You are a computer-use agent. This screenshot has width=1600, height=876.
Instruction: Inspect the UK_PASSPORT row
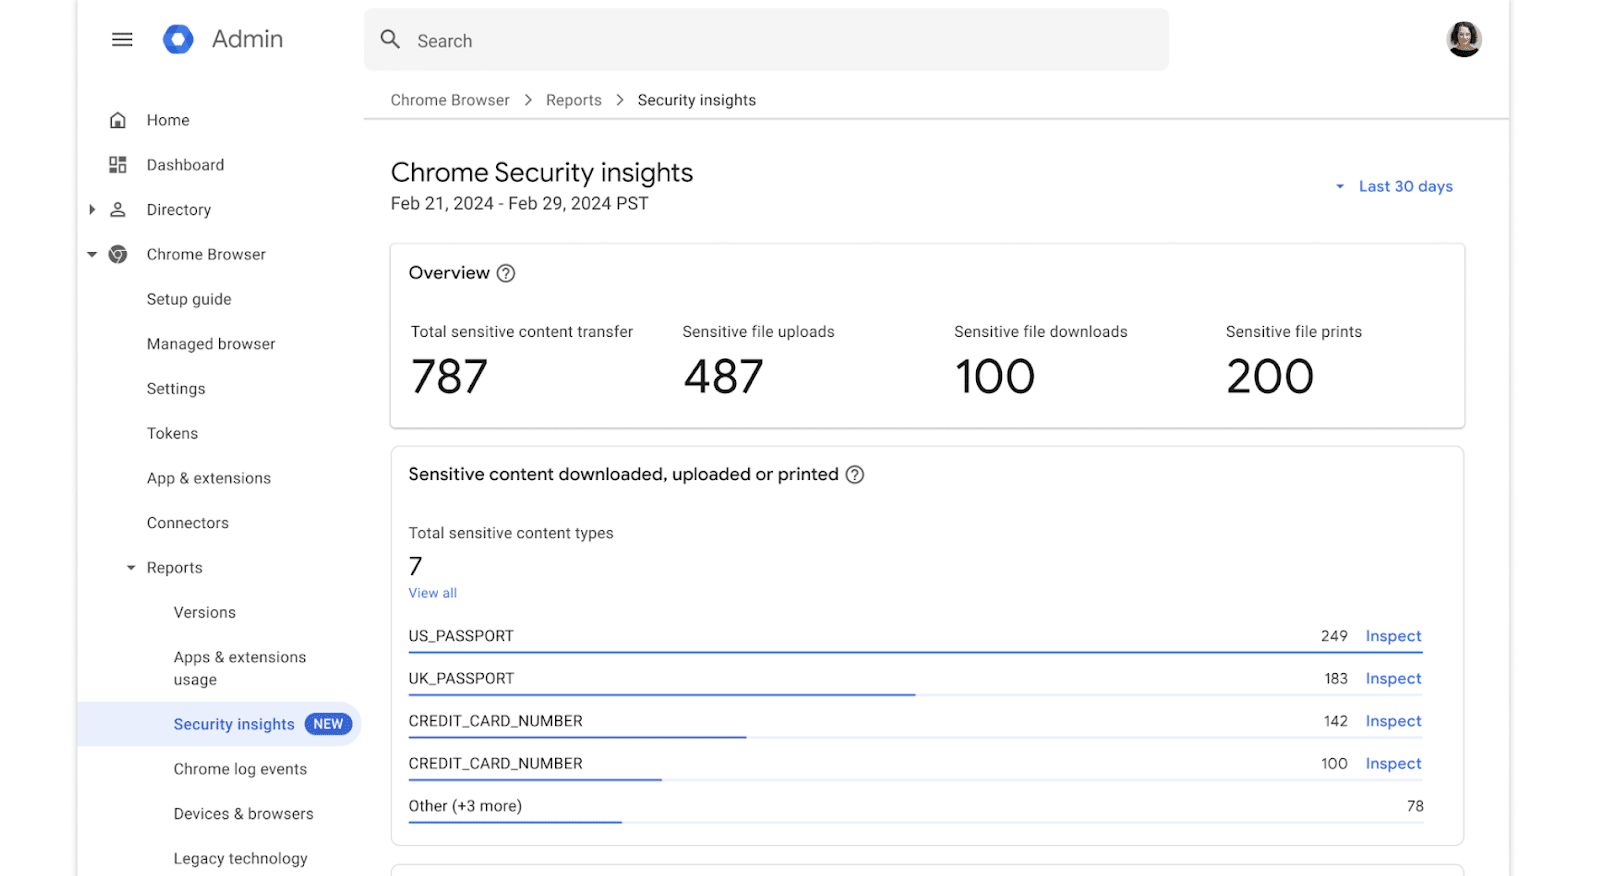point(1392,679)
